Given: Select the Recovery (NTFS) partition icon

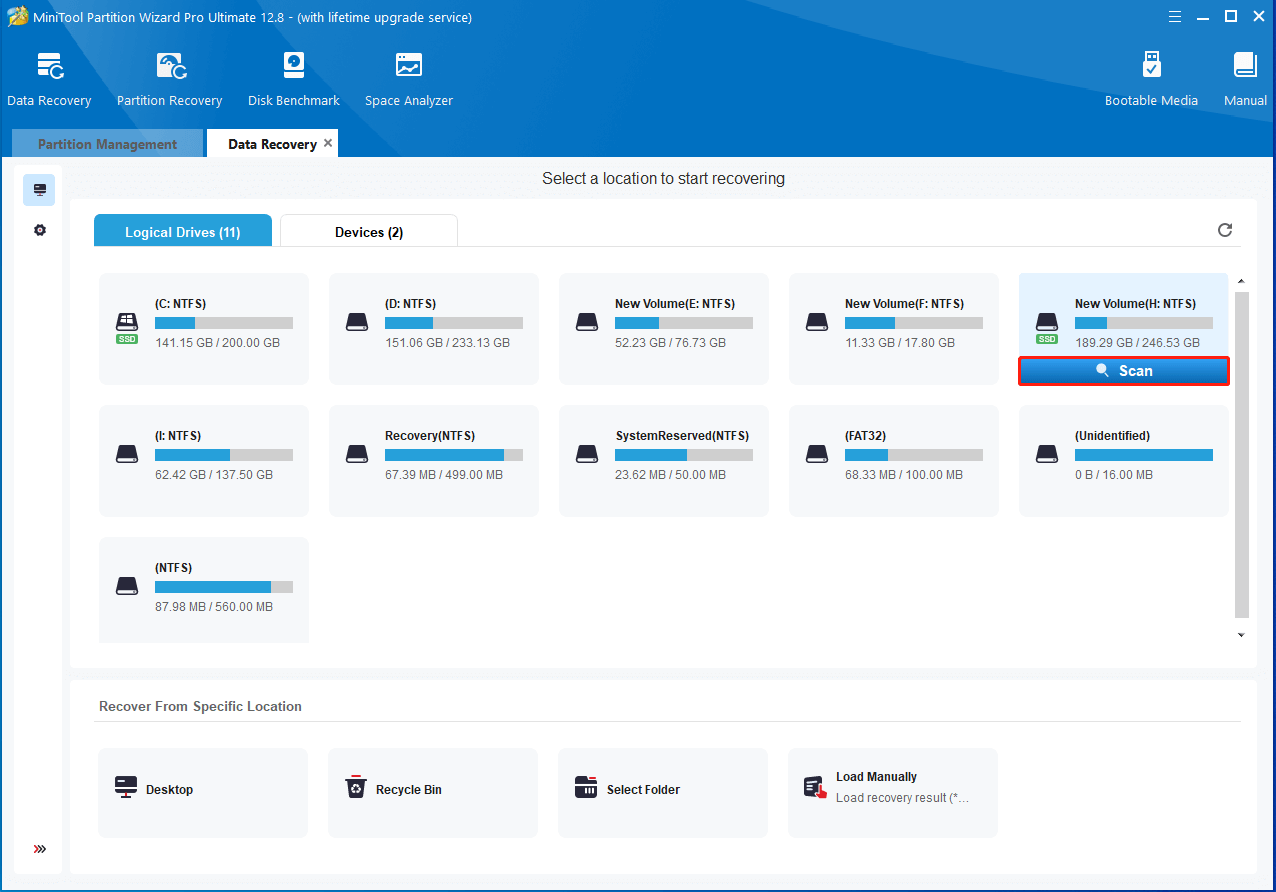Looking at the screenshot, I should pyautogui.click(x=357, y=455).
